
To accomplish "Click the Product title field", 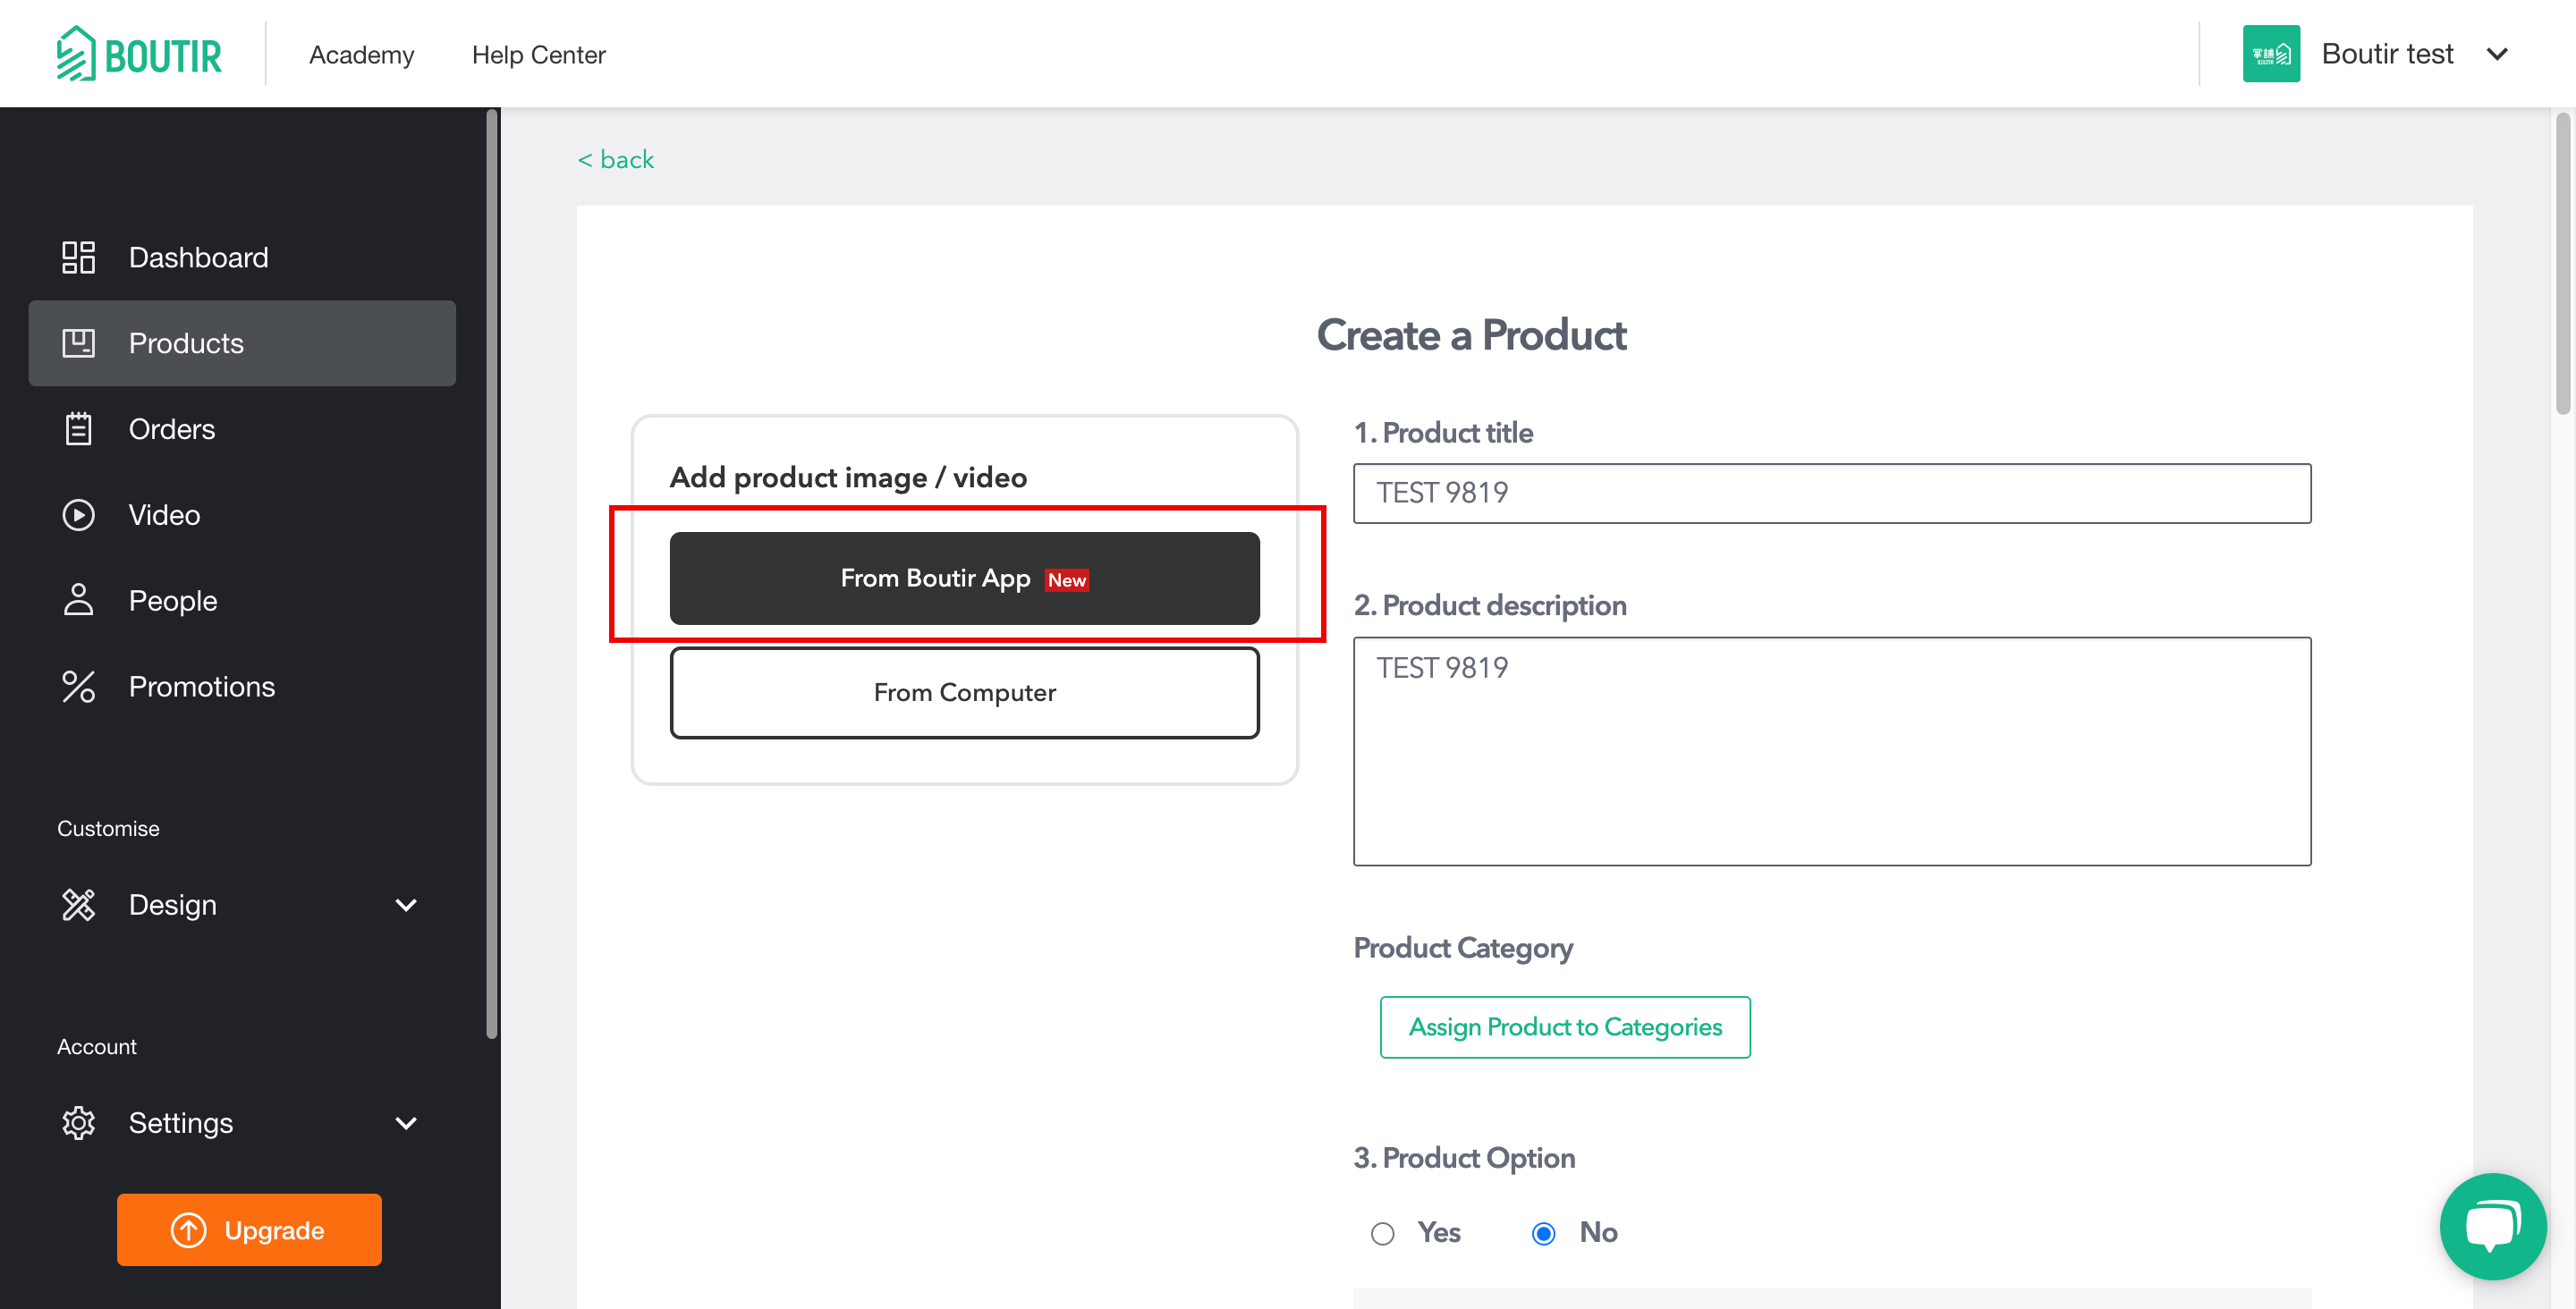I will [1832, 493].
